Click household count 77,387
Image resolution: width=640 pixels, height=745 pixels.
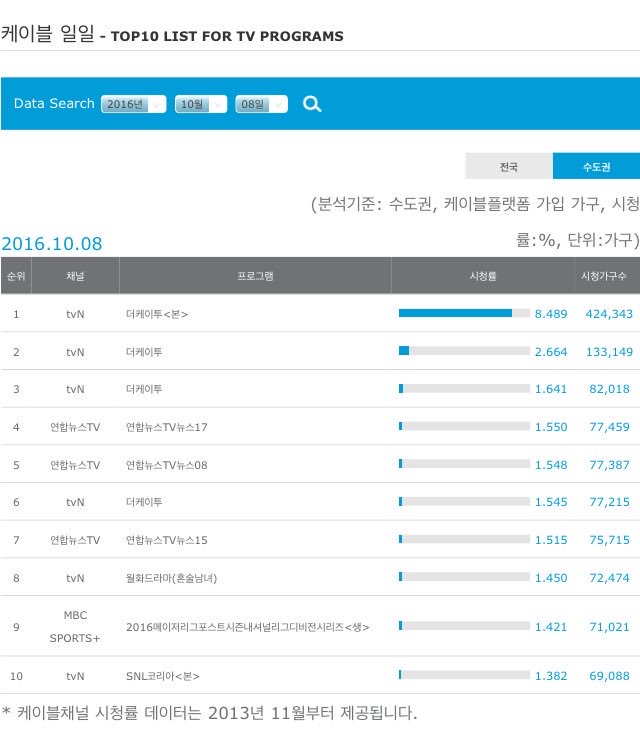coord(609,465)
